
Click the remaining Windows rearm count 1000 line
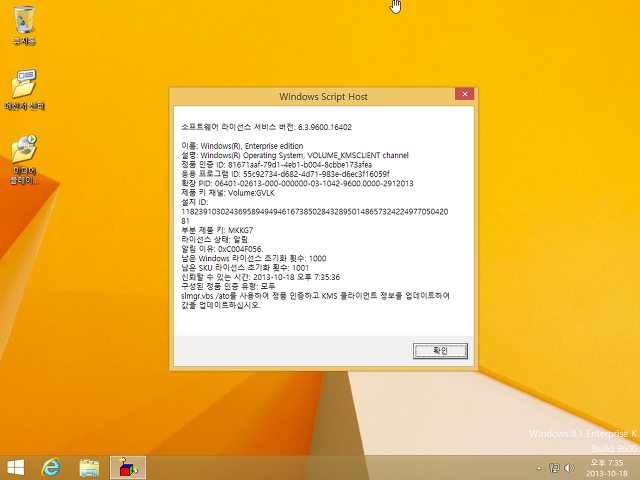(x=253, y=258)
